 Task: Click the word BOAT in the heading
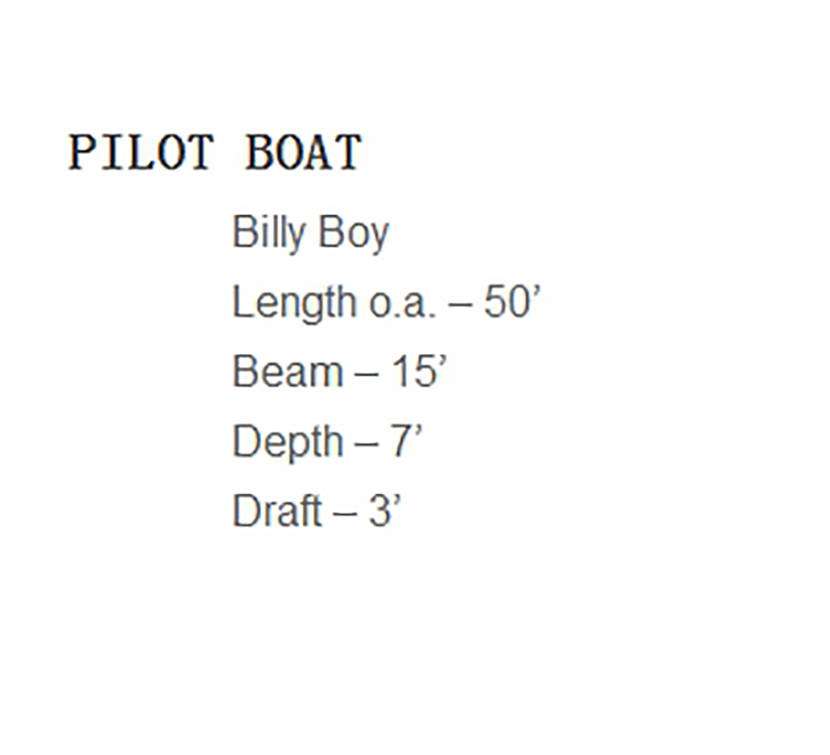tap(302, 153)
